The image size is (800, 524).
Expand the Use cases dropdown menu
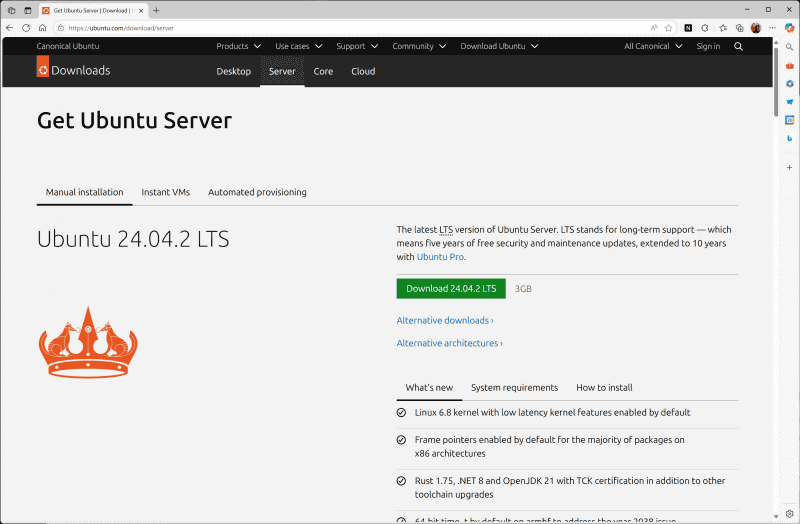click(x=298, y=46)
